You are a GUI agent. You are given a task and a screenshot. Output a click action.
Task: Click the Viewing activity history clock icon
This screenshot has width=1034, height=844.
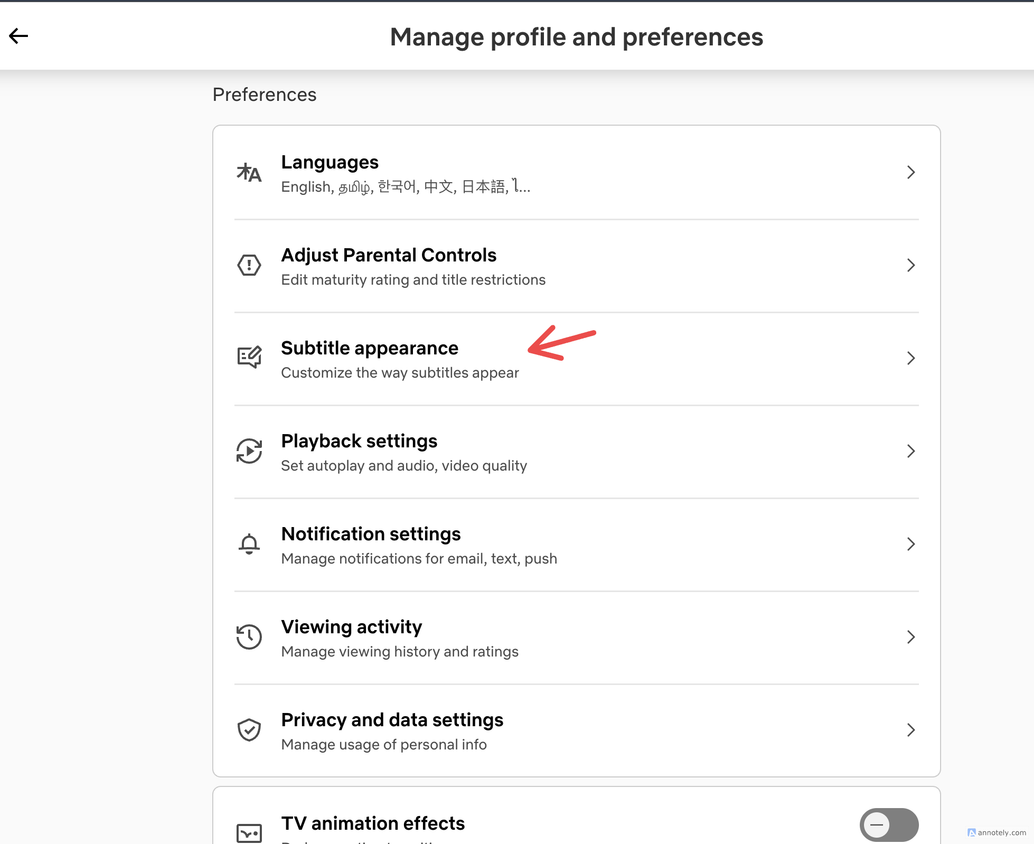point(249,637)
